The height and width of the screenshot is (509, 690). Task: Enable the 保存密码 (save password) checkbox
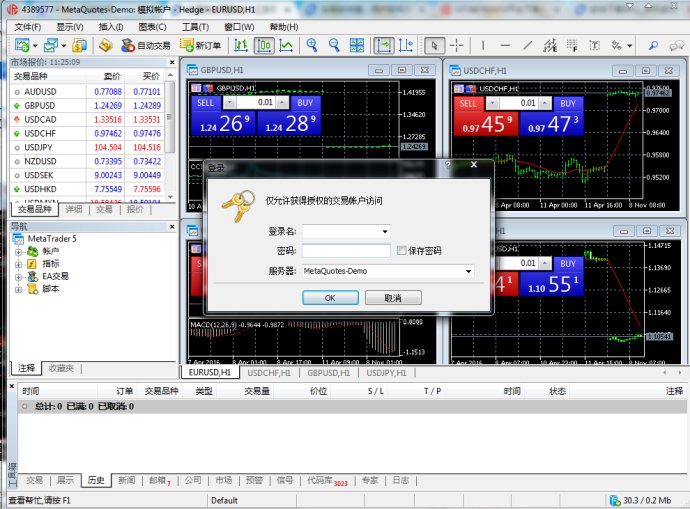click(x=402, y=250)
